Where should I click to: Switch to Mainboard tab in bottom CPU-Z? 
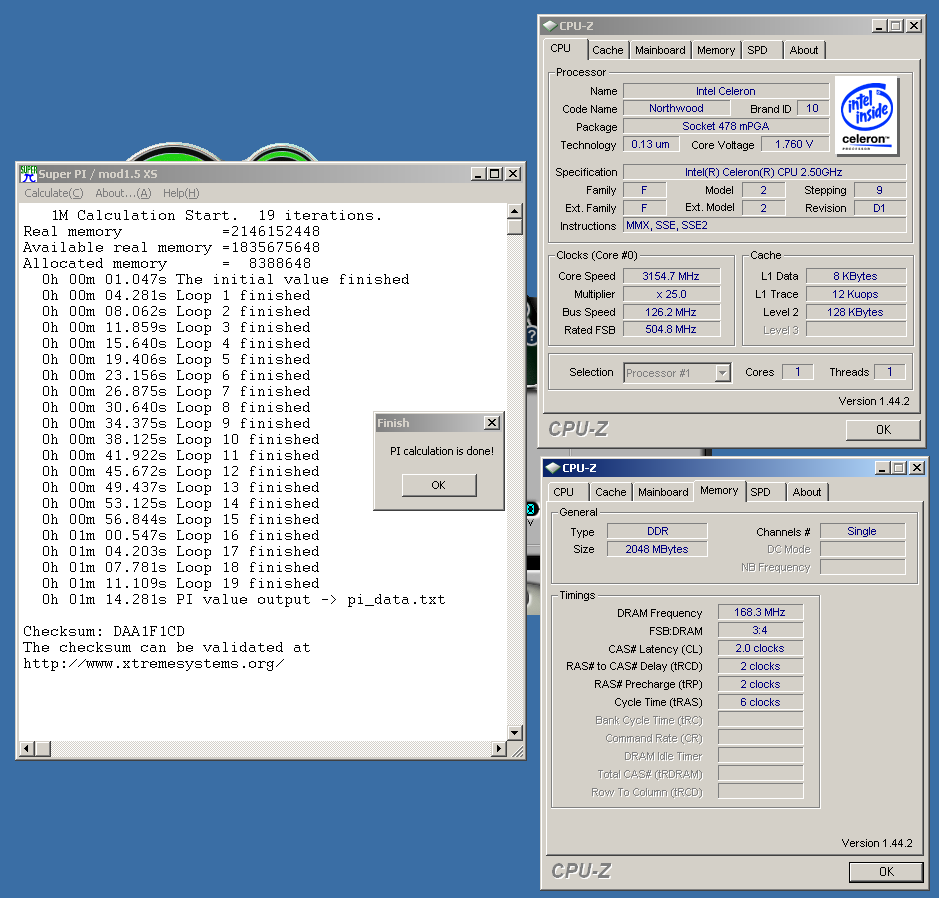click(663, 492)
